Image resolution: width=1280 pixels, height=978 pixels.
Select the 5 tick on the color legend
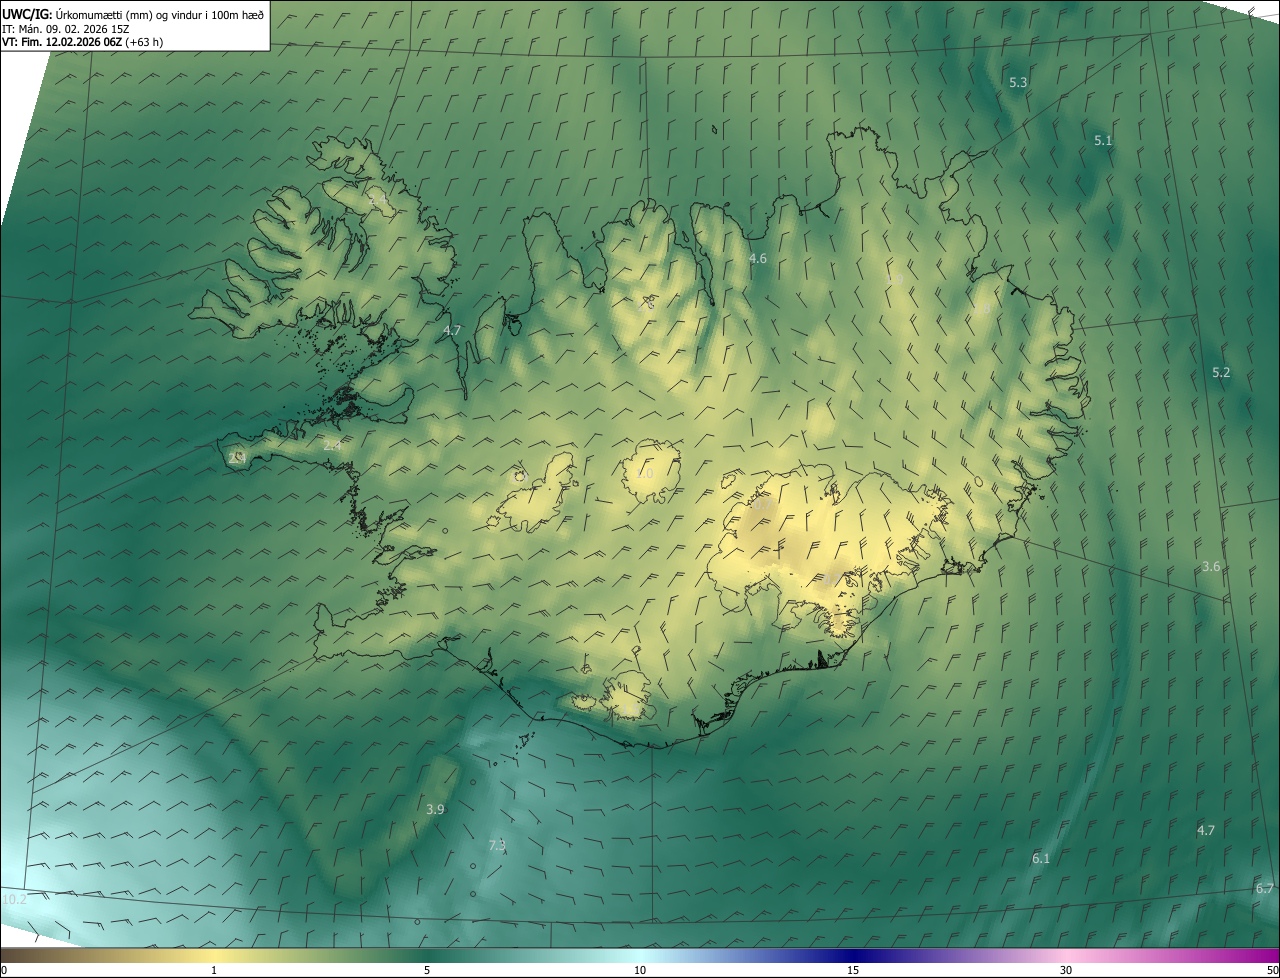(427, 970)
